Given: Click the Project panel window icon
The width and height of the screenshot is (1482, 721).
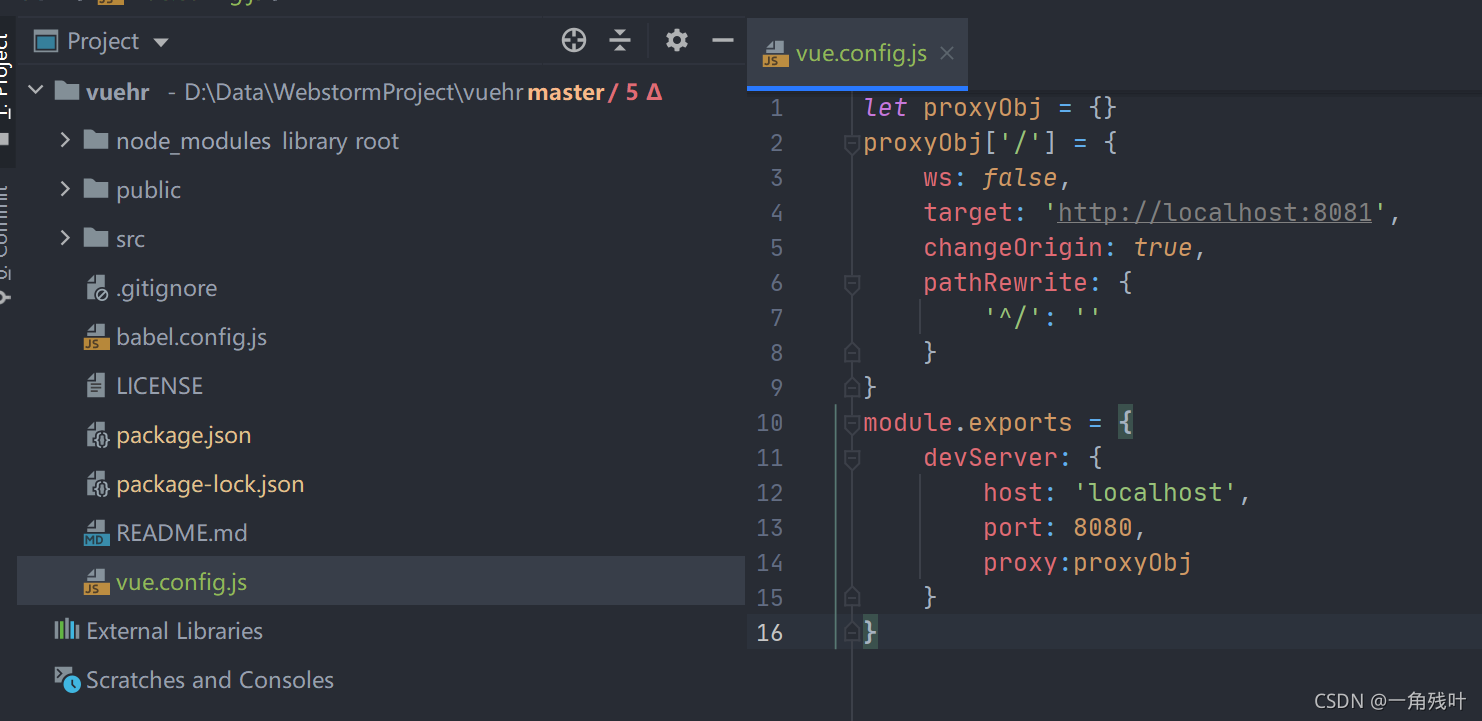Looking at the screenshot, I should pos(46,41).
